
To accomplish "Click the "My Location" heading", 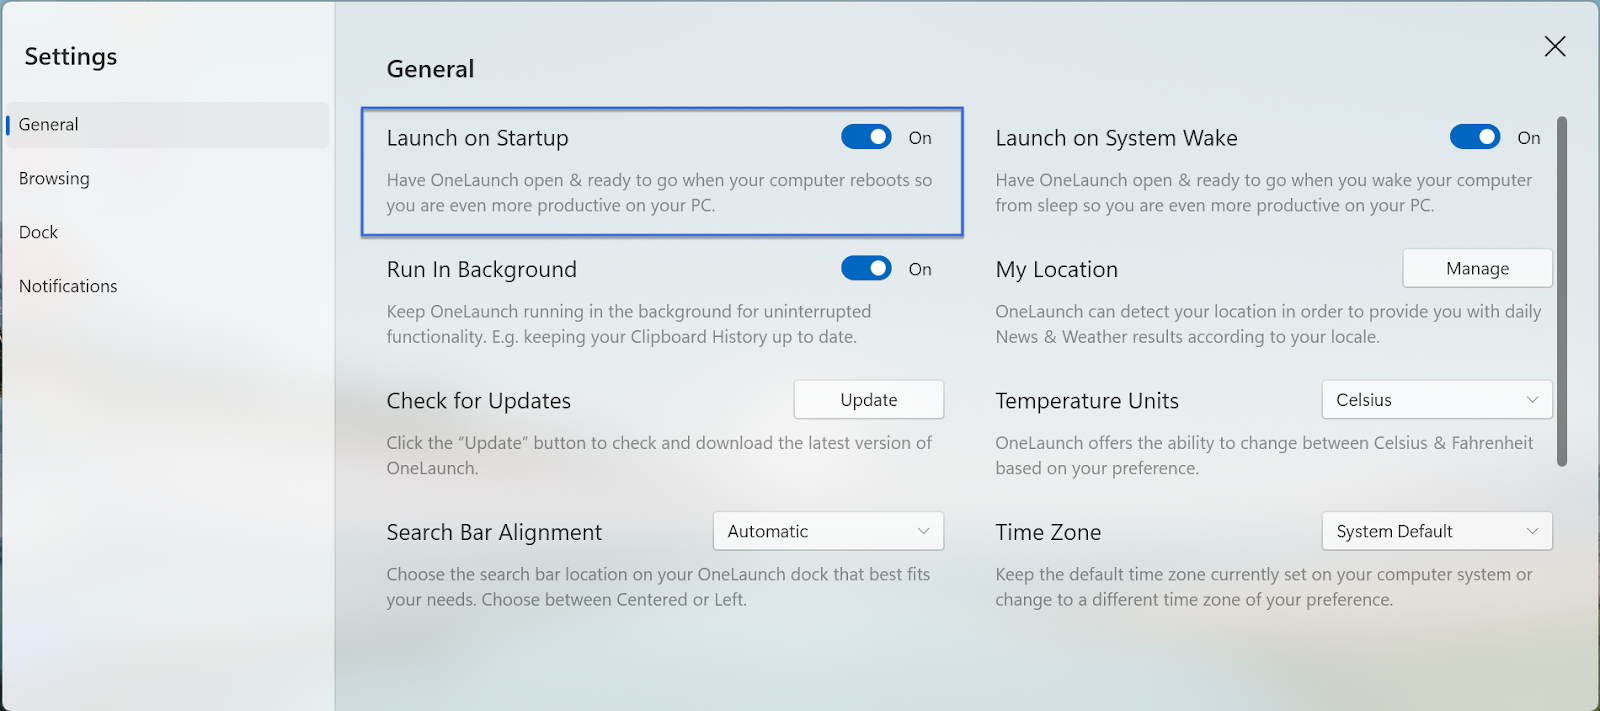I will point(1056,270).
